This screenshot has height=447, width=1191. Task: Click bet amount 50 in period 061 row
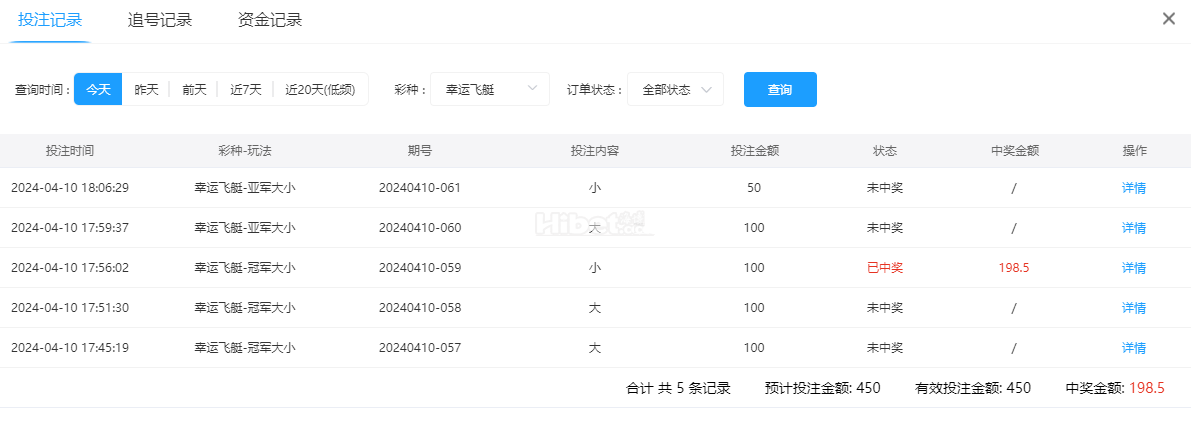[x=754, y=188]
